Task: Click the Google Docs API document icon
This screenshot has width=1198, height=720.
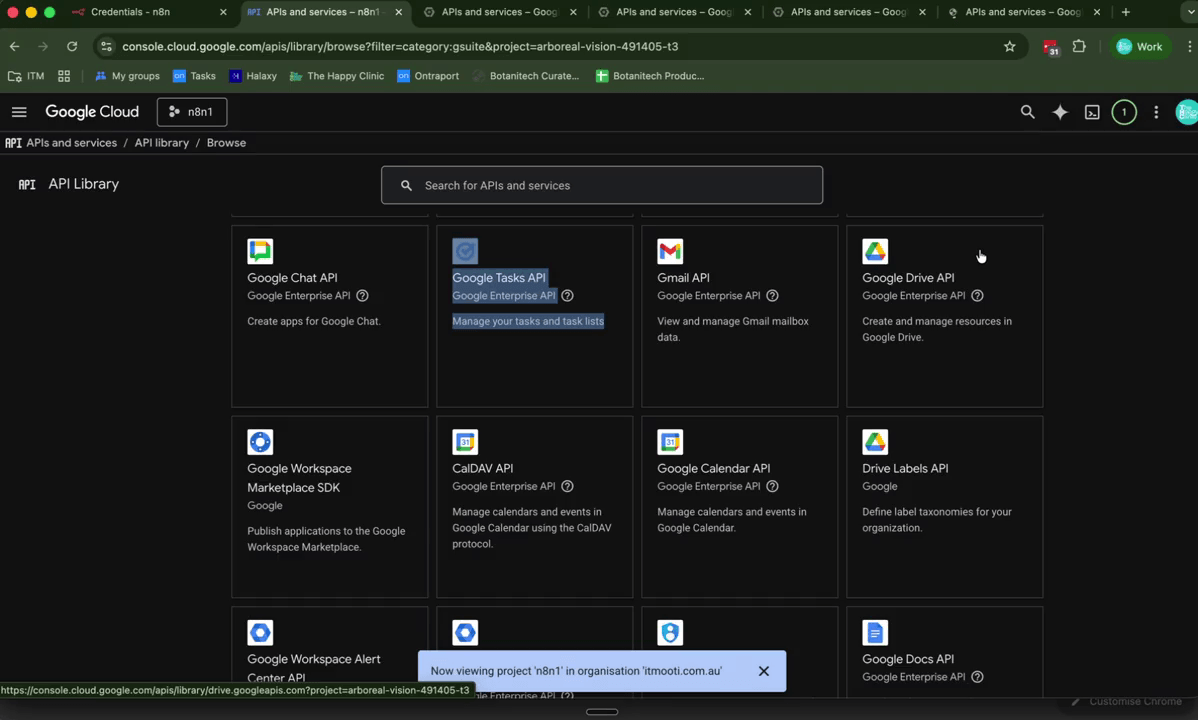Action: (x=874, y=632)
